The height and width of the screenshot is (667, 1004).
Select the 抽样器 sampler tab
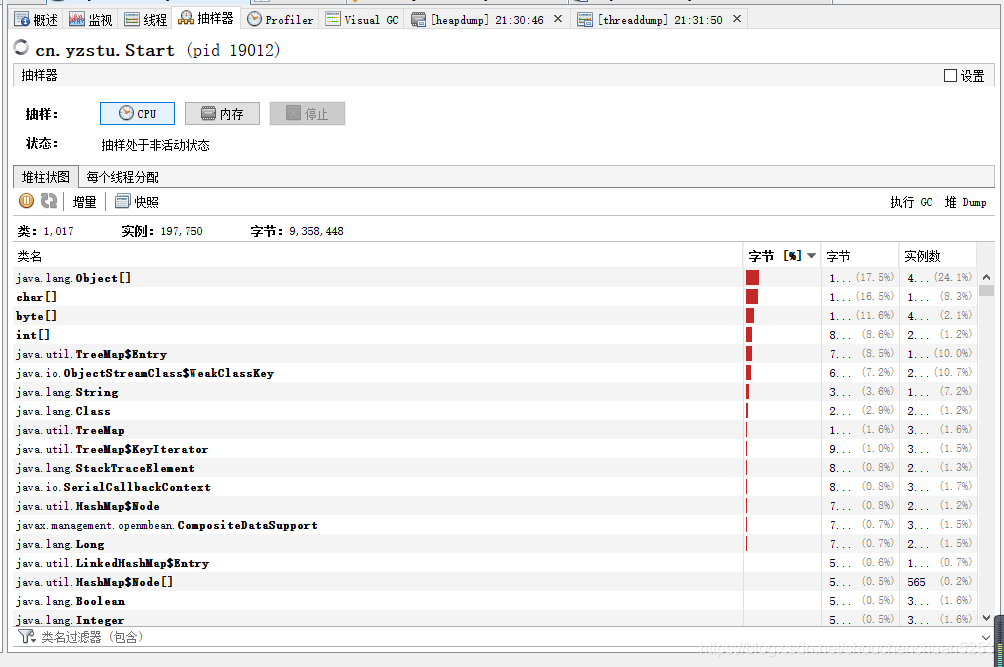click(206, 19)
